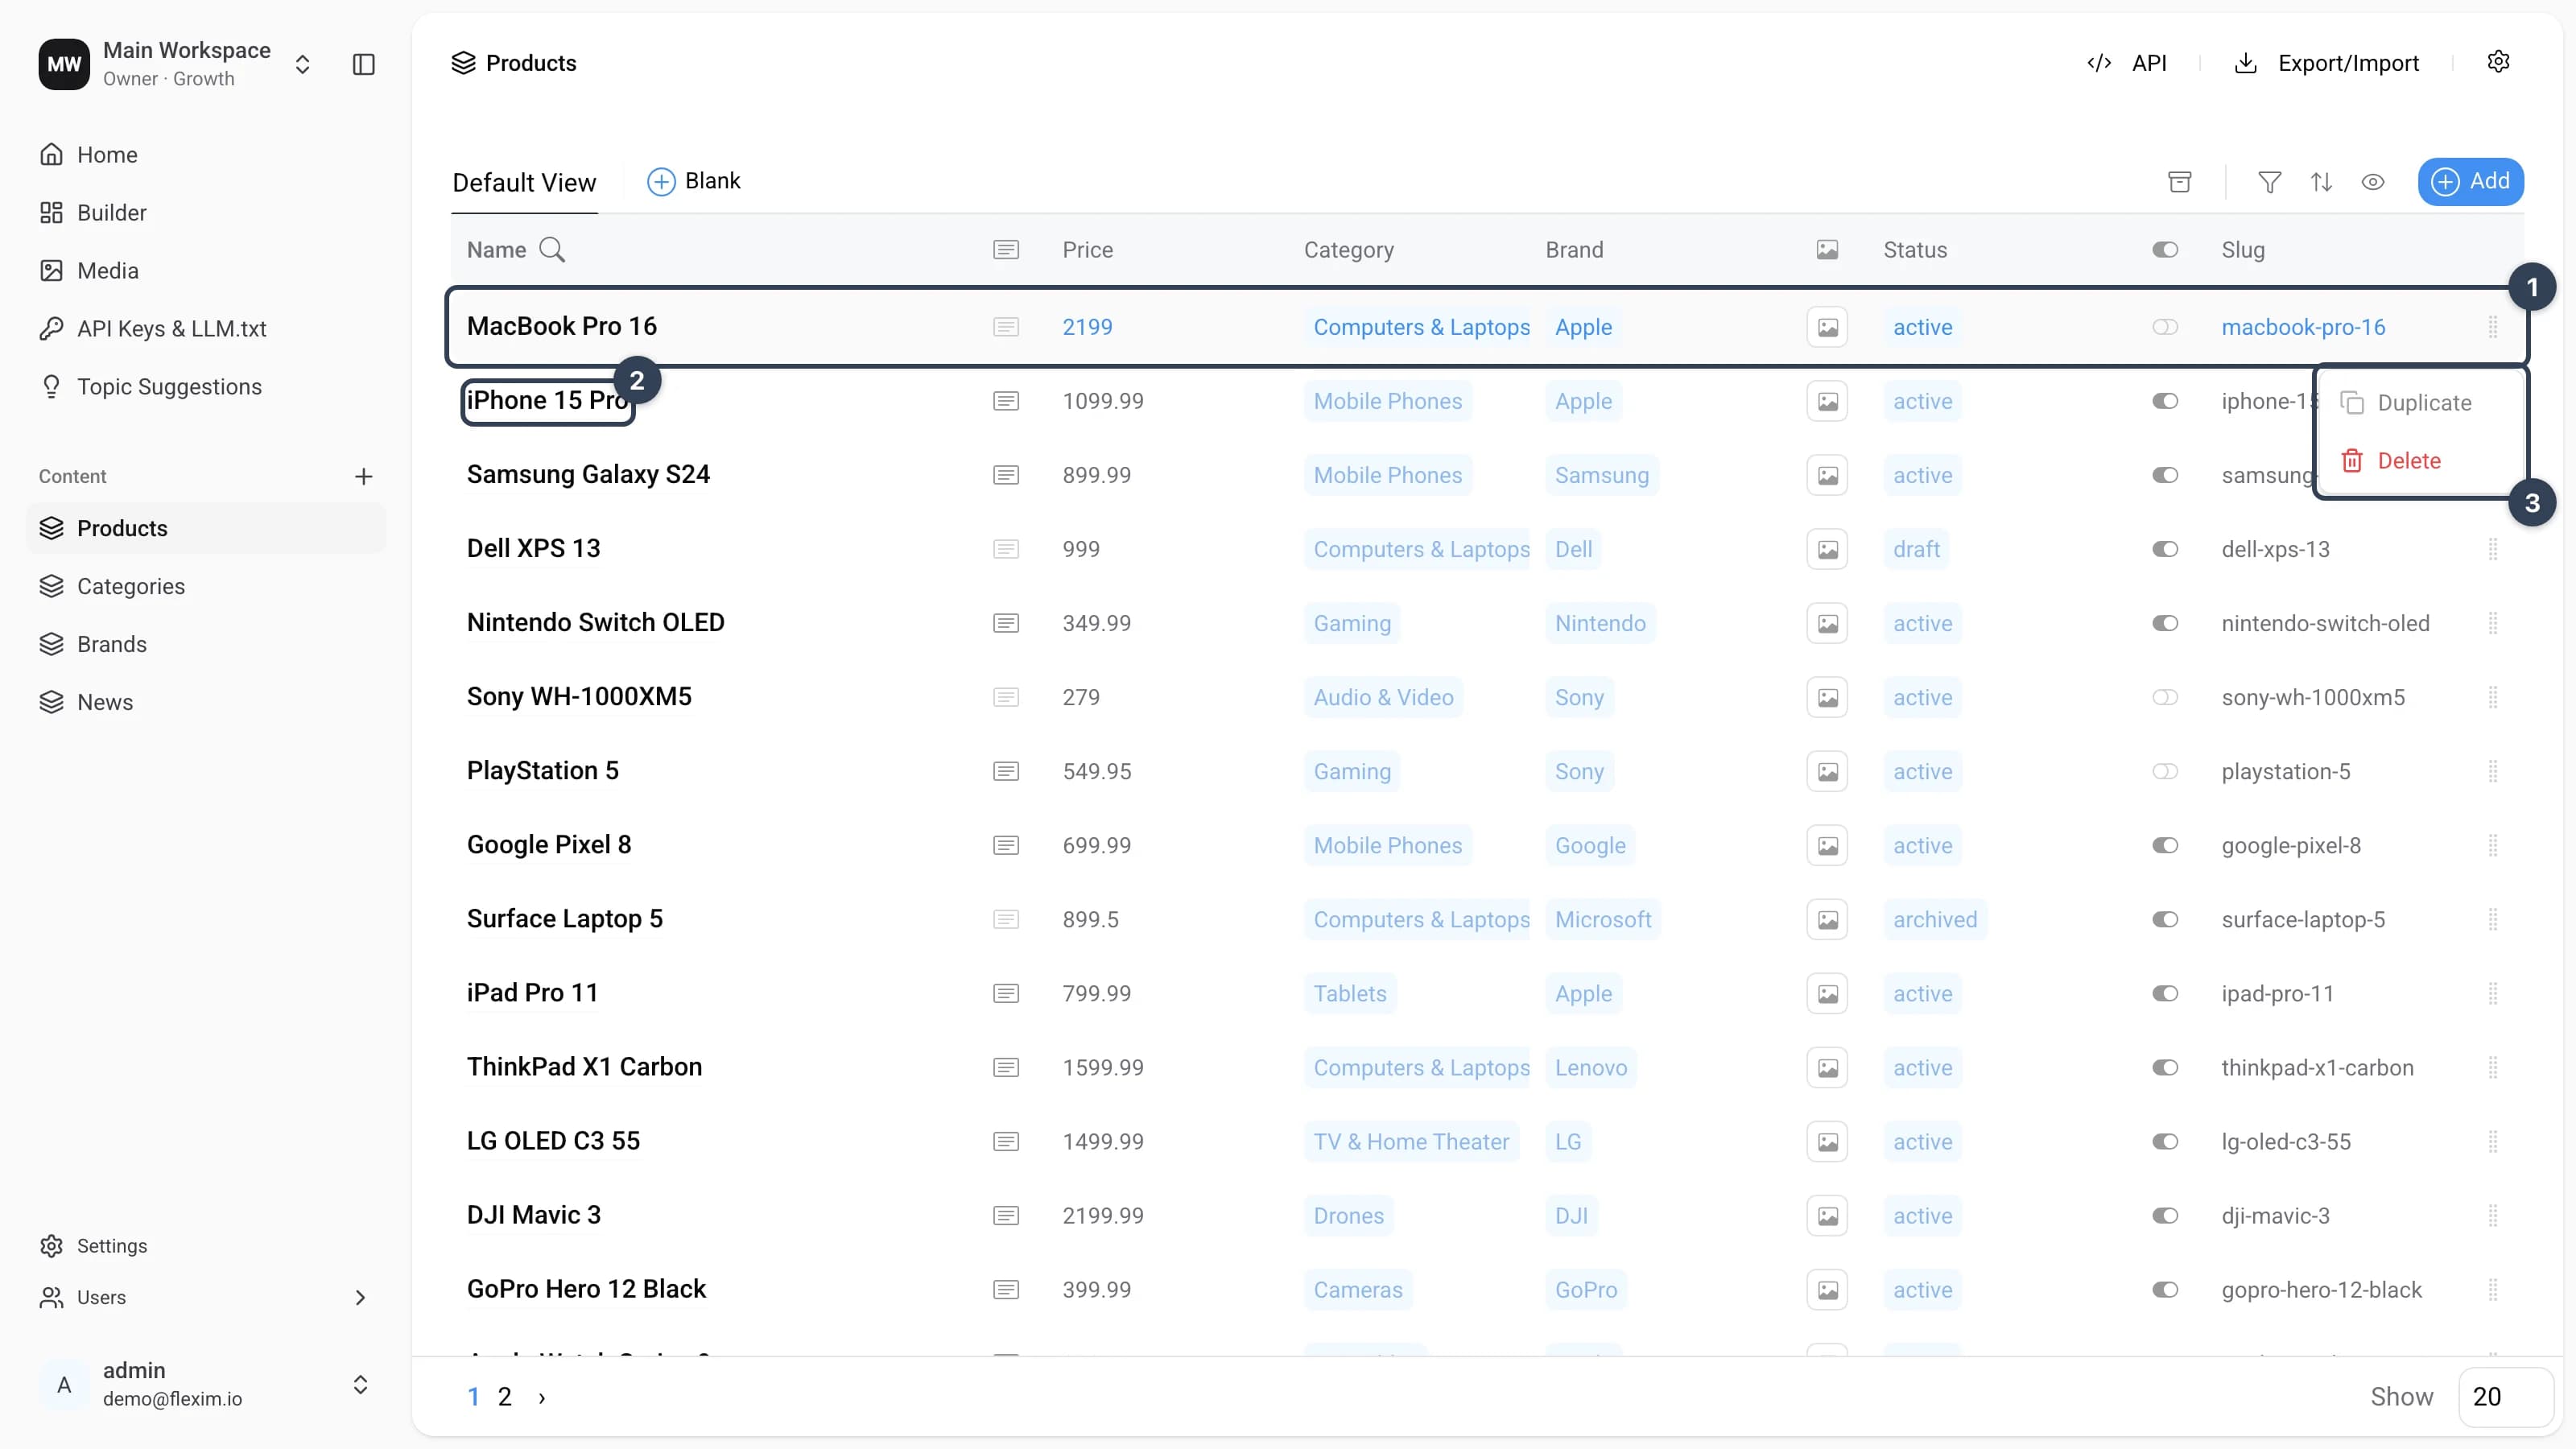Expand the Users section chevron

[x=360, y=1297]
